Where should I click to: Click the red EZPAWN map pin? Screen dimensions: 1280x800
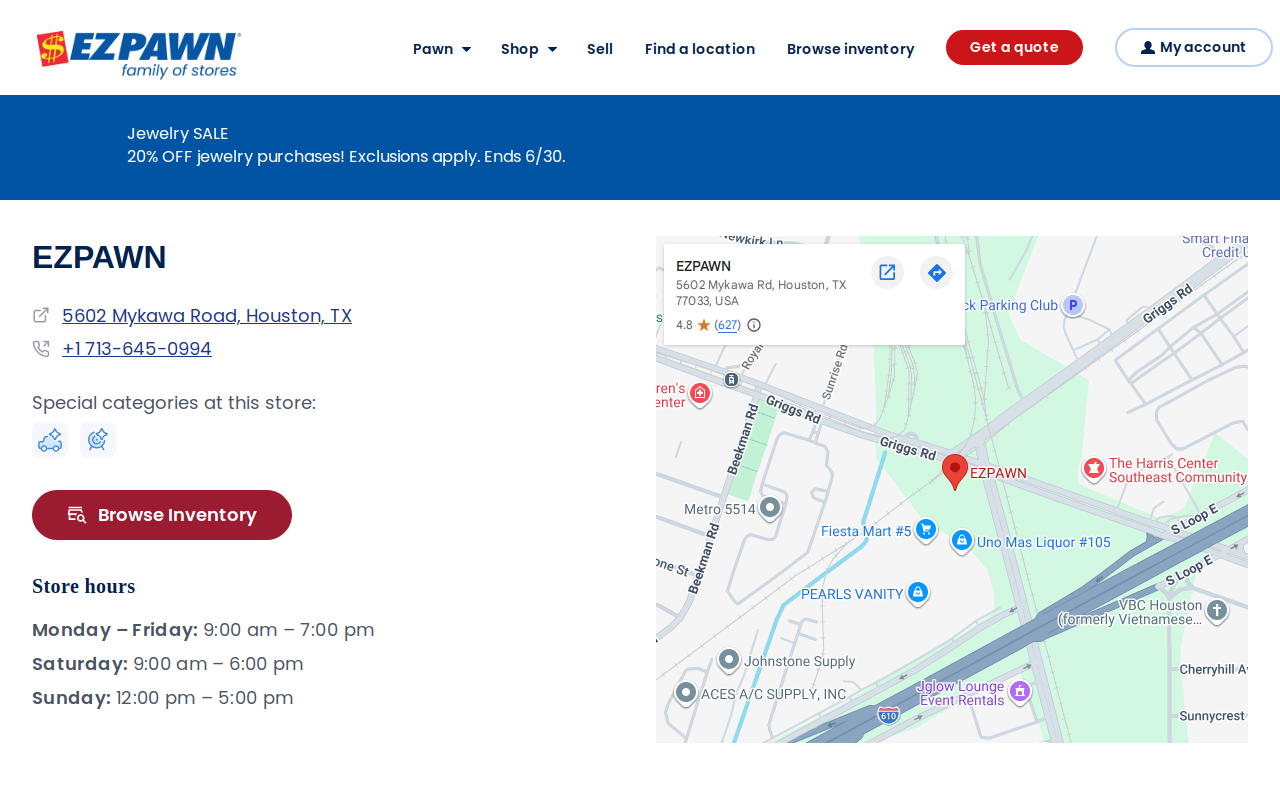[x=955, y=471]
